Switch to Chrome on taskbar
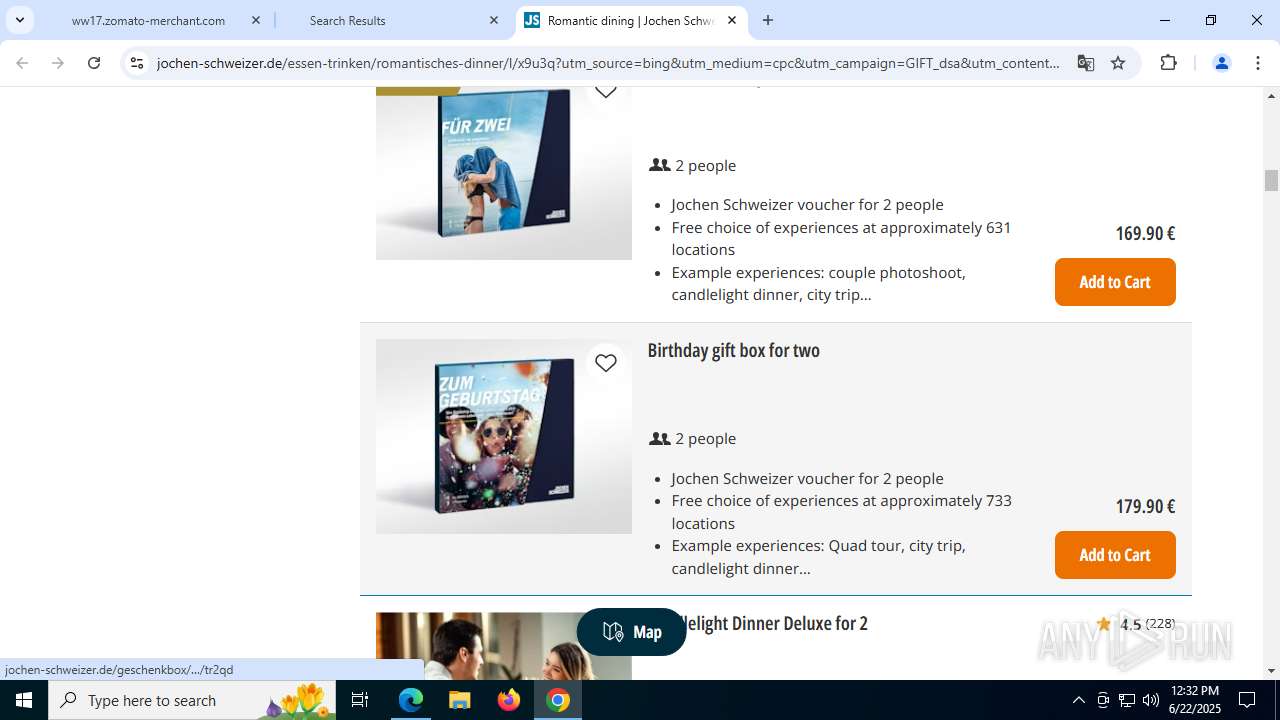The height and width of the screenshot is (720, 1280). (558, 700)
